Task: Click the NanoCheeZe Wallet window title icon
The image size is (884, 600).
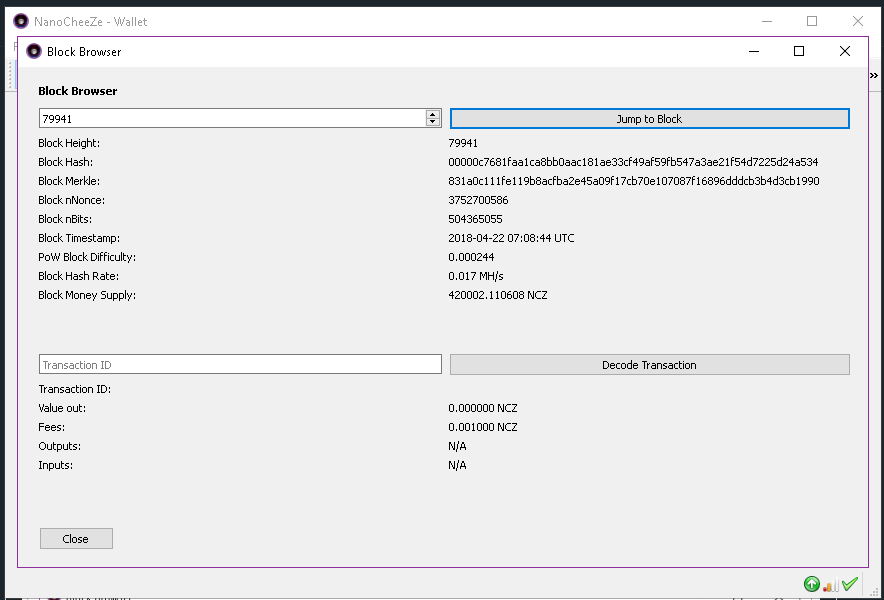Action: tap(21, 21)
